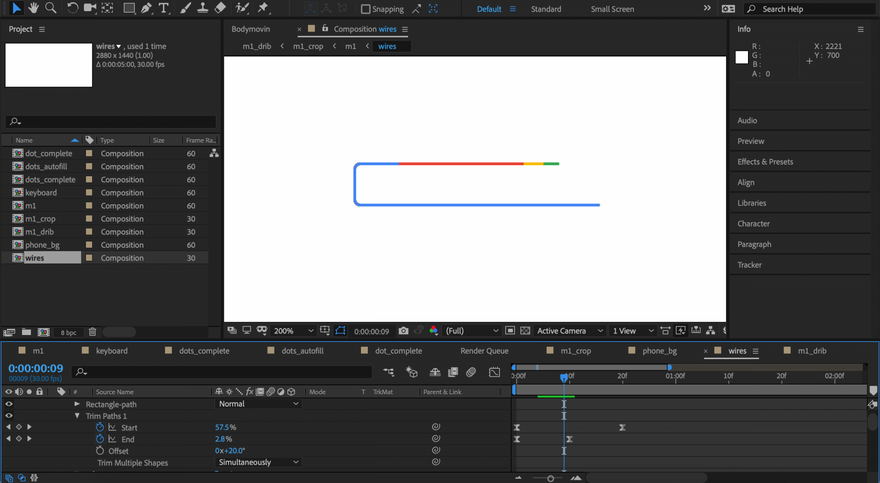This screenshot has height=483, width=880.
Task: Select the Eraser tool
Action: click(x=220, y=8)
